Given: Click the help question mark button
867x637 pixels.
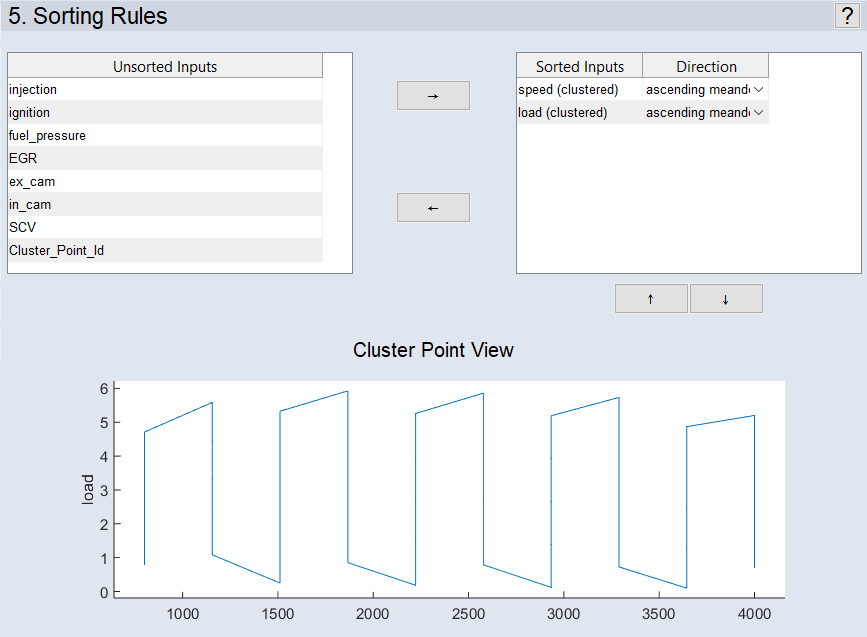Looking at the screenshot, I should tap(845, 16).
